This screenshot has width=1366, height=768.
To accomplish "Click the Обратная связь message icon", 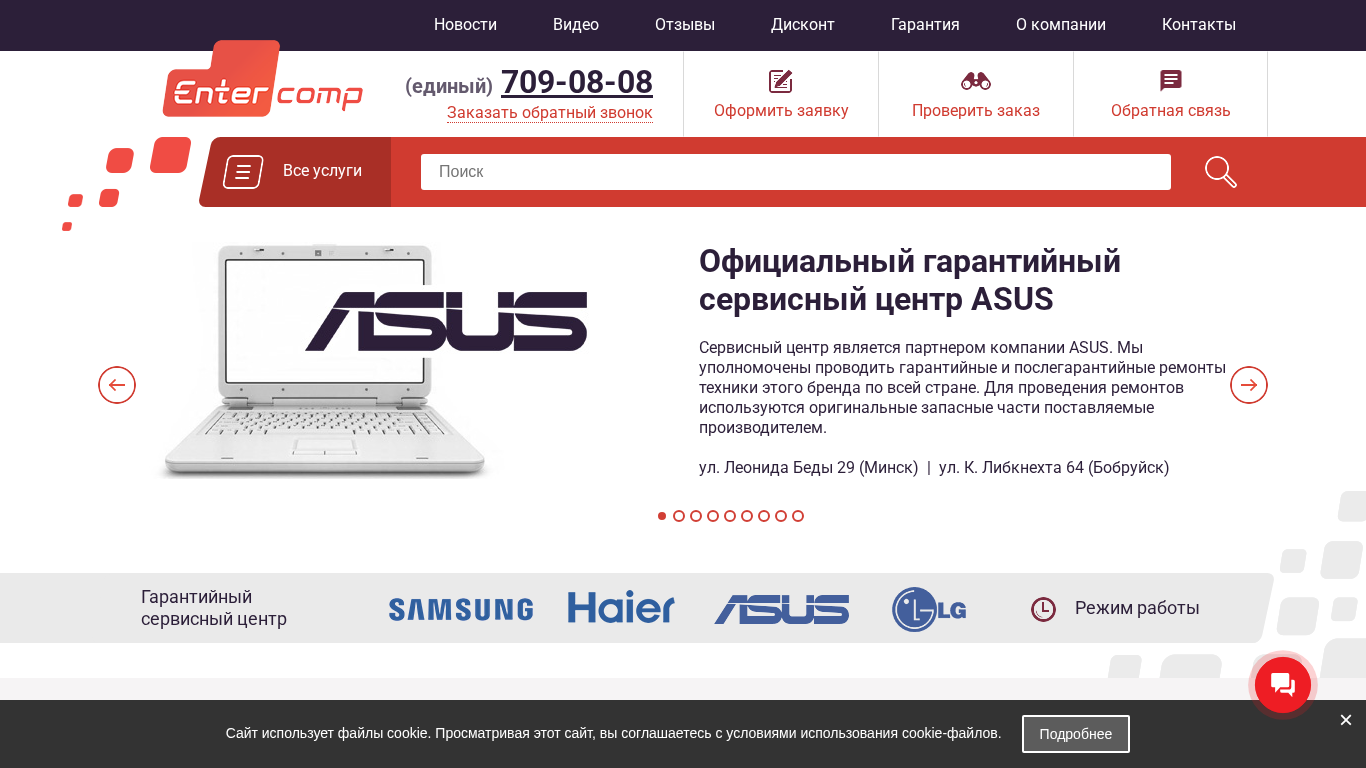I will 1171,81.
